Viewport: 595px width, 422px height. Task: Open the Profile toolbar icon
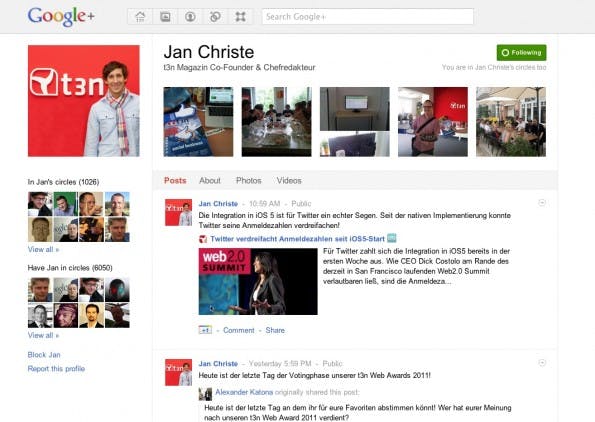tap(190, 17)
